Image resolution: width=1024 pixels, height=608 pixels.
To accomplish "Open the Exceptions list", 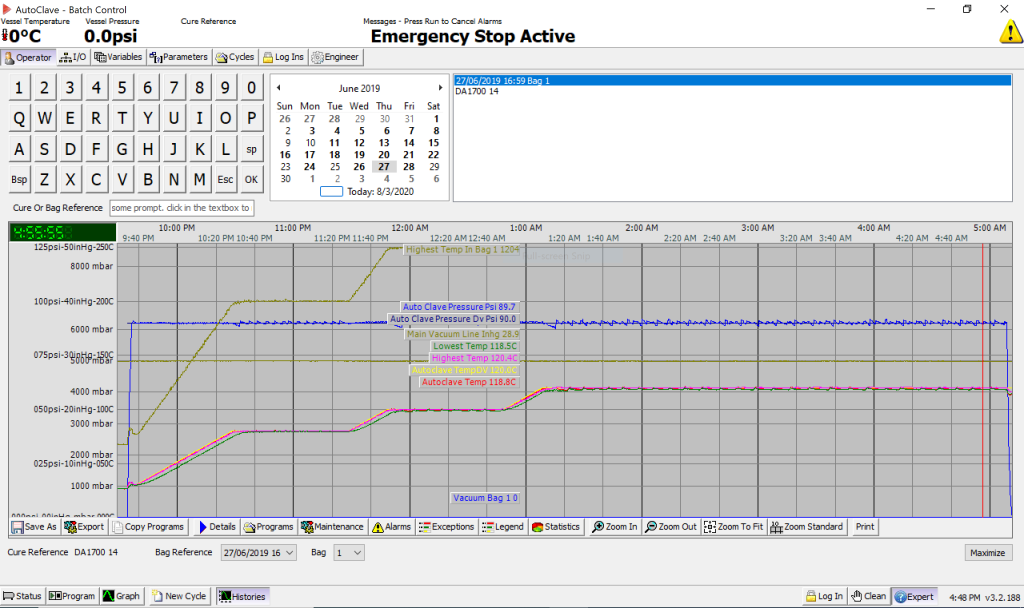I will (x=446, y=527).
